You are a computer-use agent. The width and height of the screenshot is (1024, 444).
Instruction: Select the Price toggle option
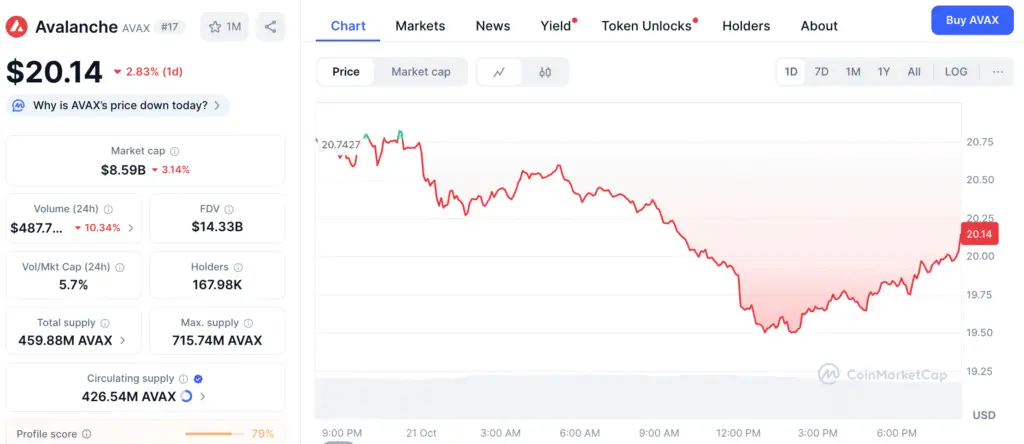[346, 72]
